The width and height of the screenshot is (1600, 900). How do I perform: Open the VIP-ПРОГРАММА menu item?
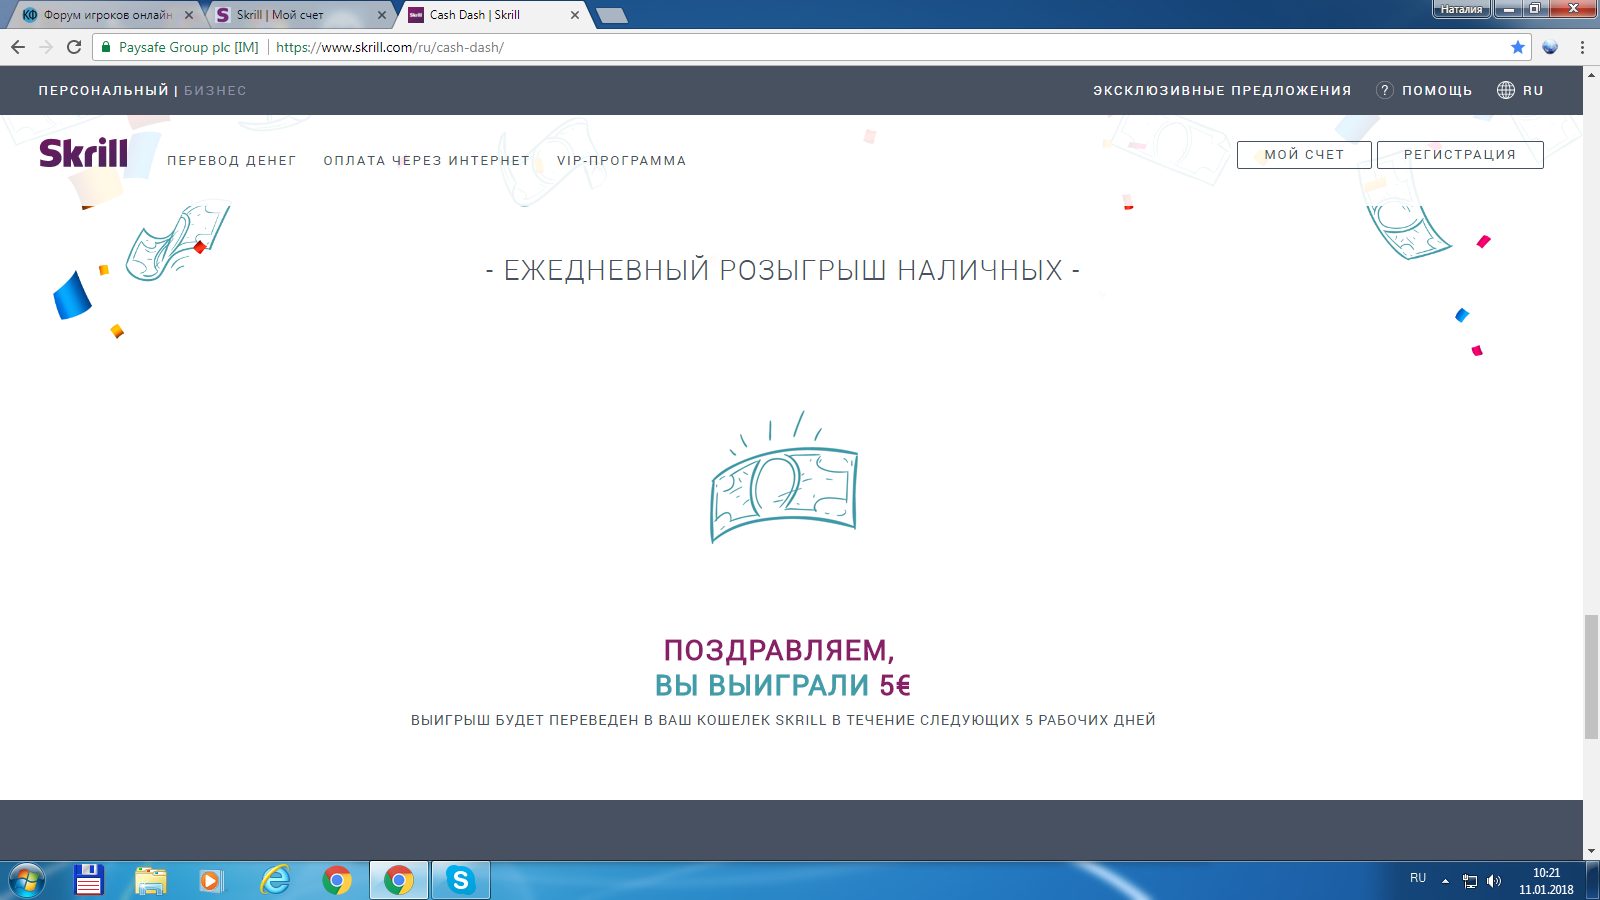[x=621, y=161]
